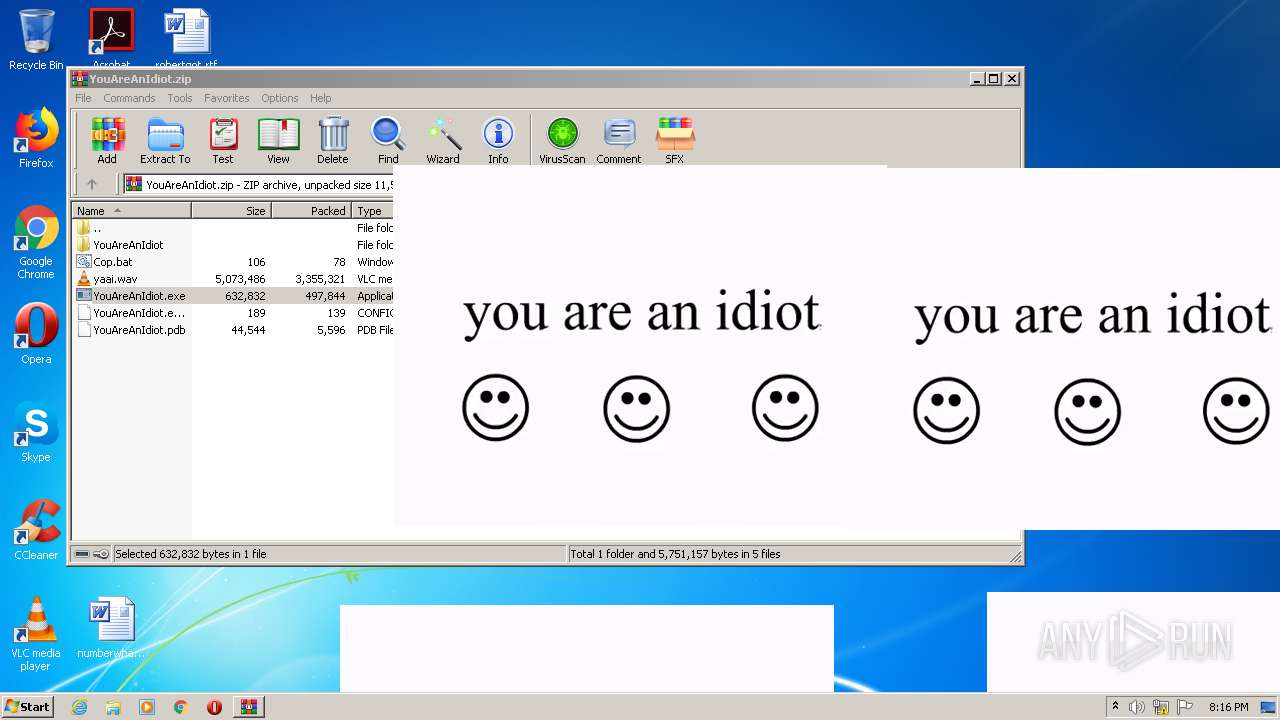The image size is (1280, 720).
Task: Open Internet Explorer from the taskbar
Action: [x=79, y=707]
